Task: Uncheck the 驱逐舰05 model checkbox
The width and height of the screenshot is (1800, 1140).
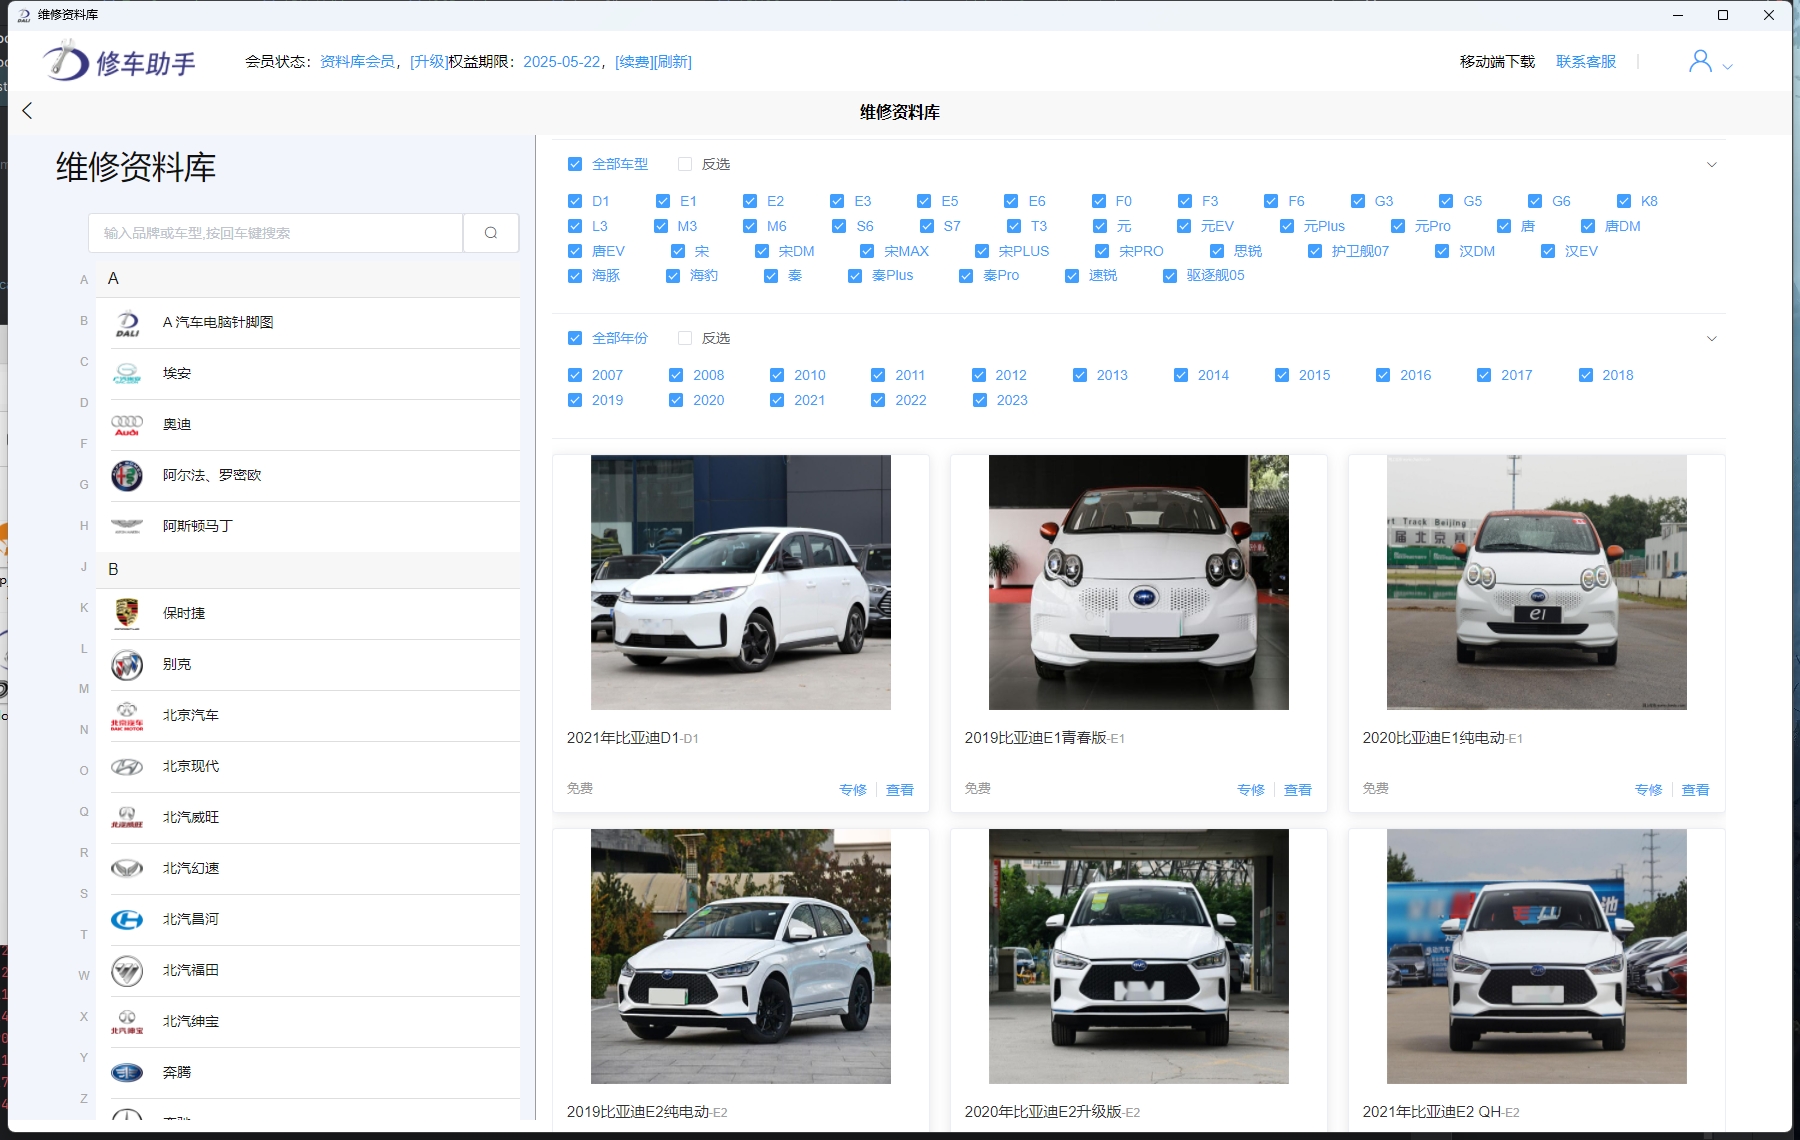Action: click(x=1170, y=276)
